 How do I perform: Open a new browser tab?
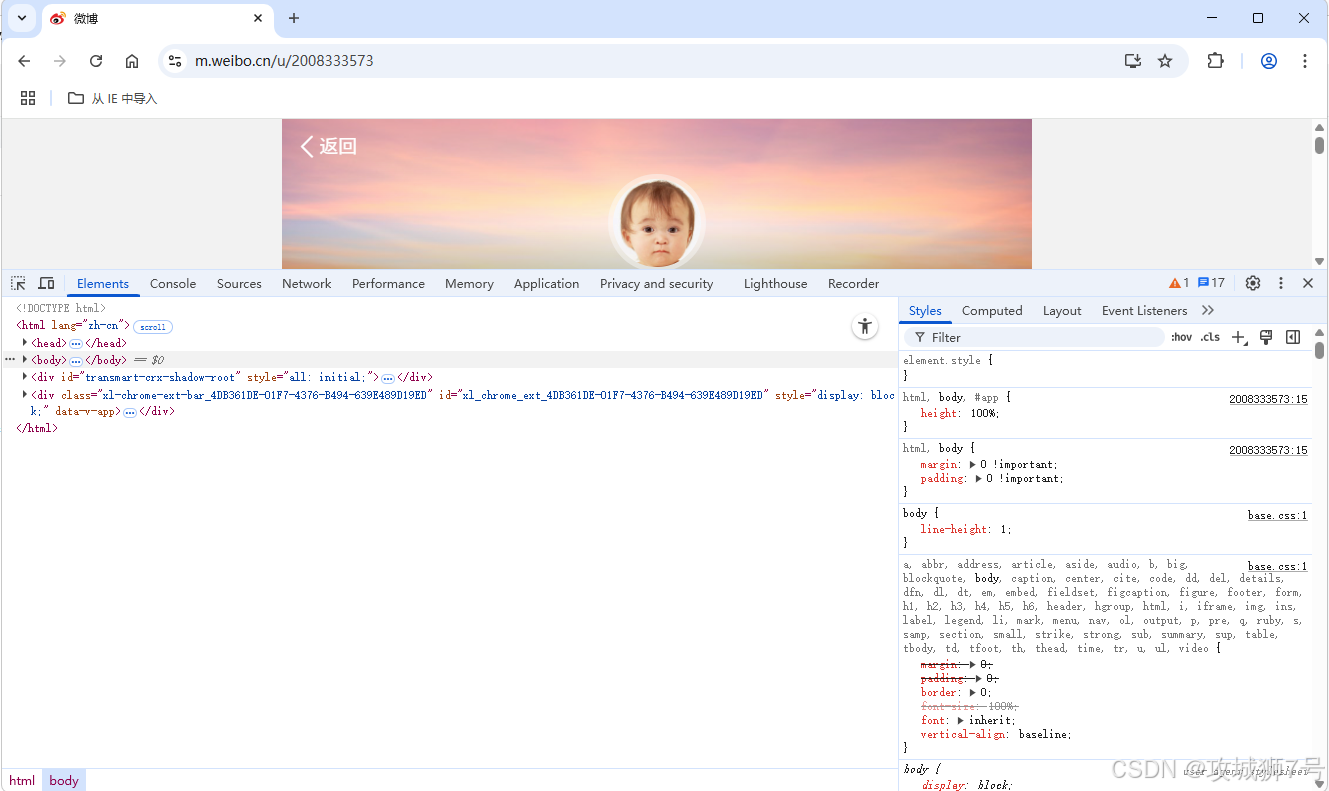pos(294,18)
